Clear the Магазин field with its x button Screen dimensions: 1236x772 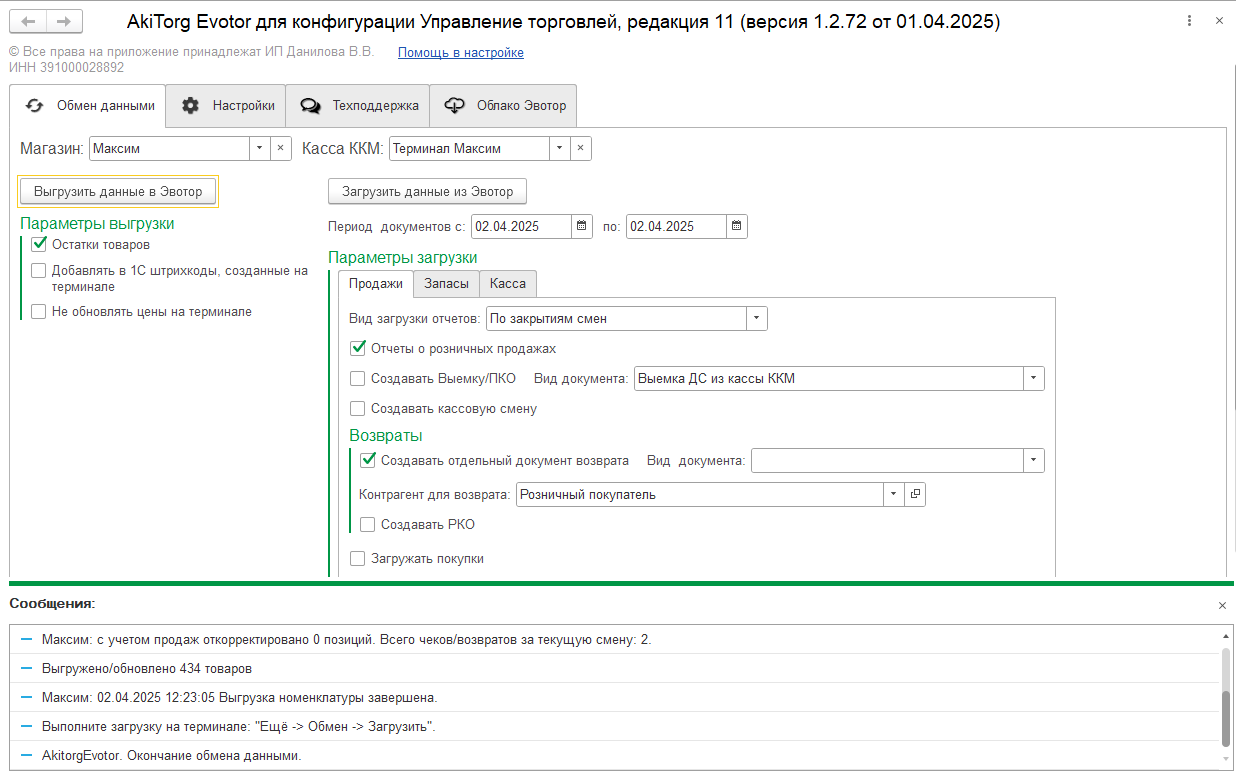[281, 148]
